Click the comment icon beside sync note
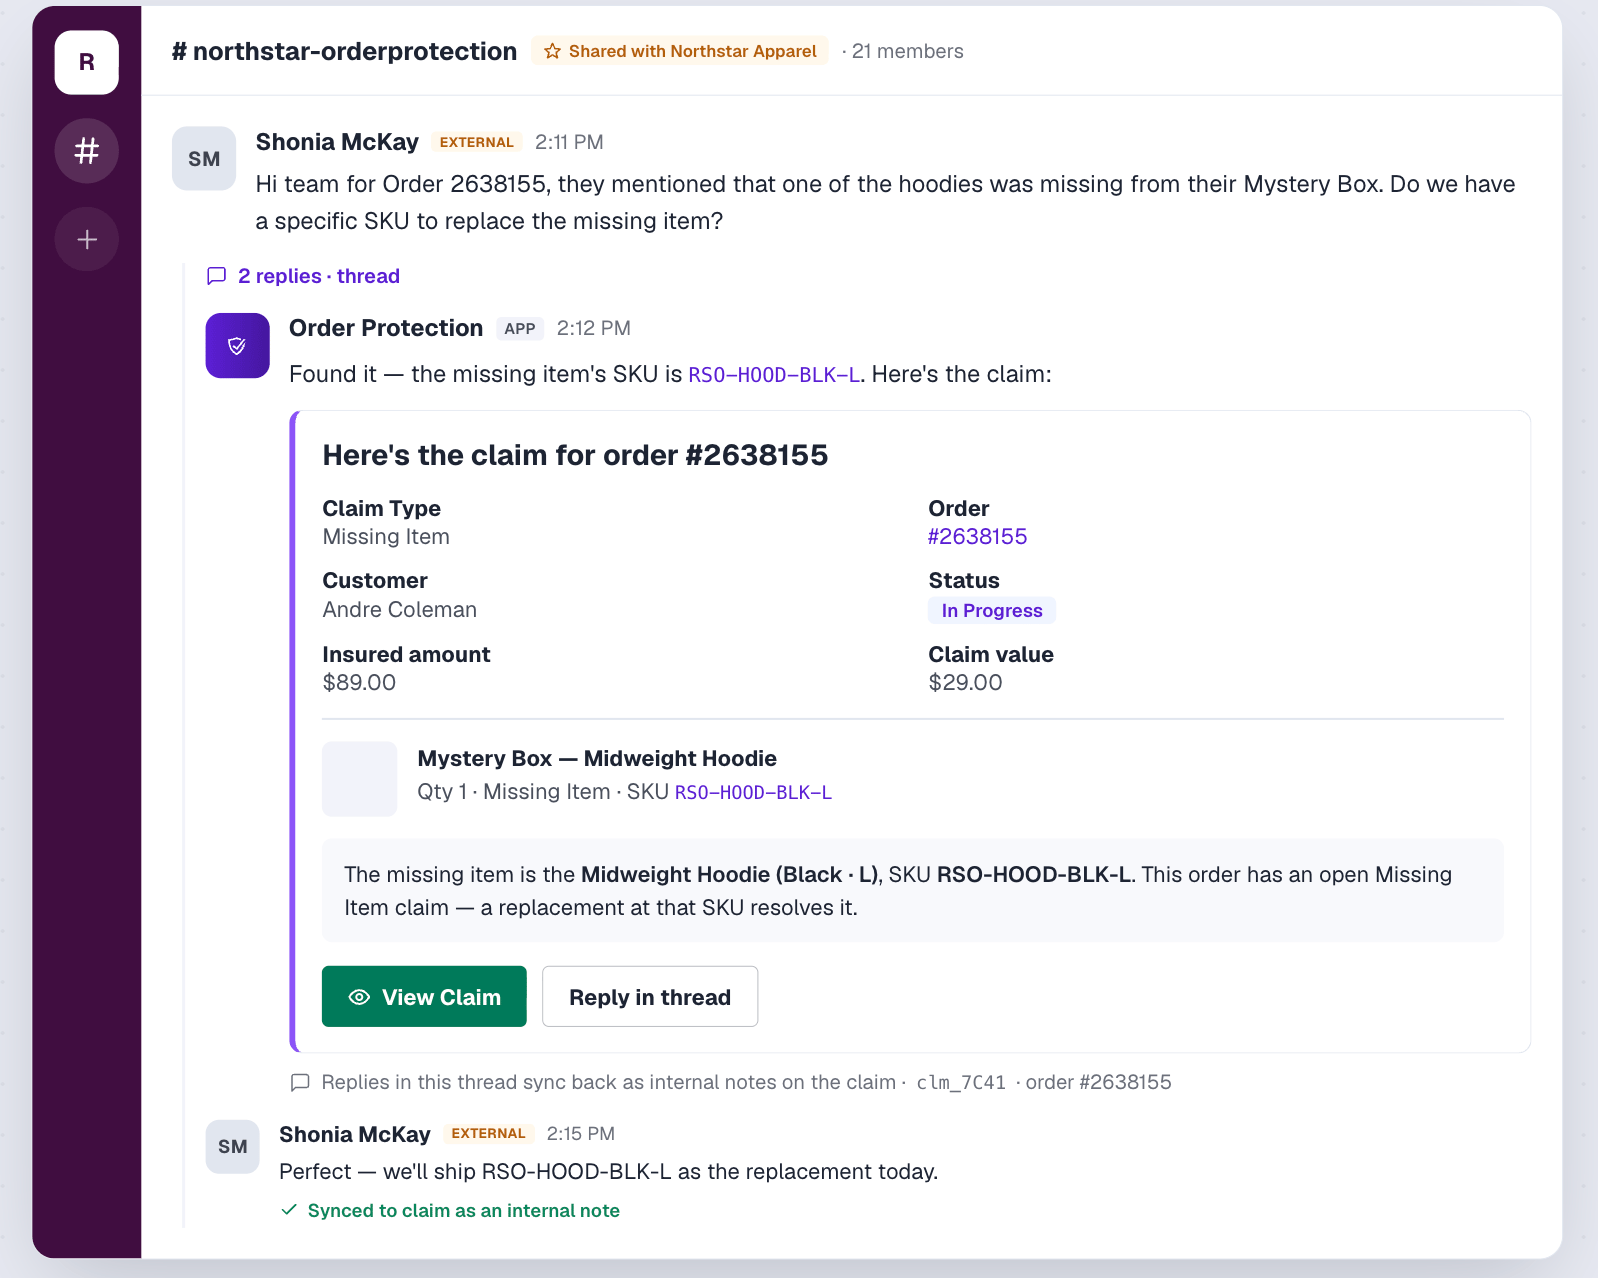 300,1082
